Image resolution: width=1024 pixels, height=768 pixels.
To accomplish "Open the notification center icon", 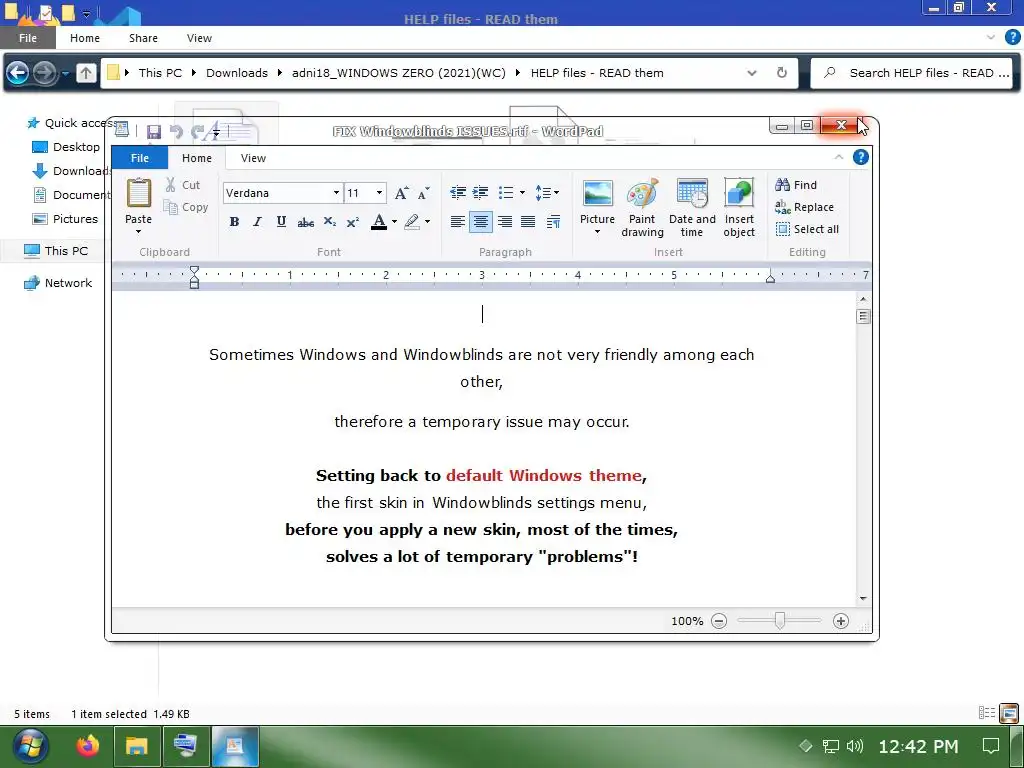I will pos(991,746).
